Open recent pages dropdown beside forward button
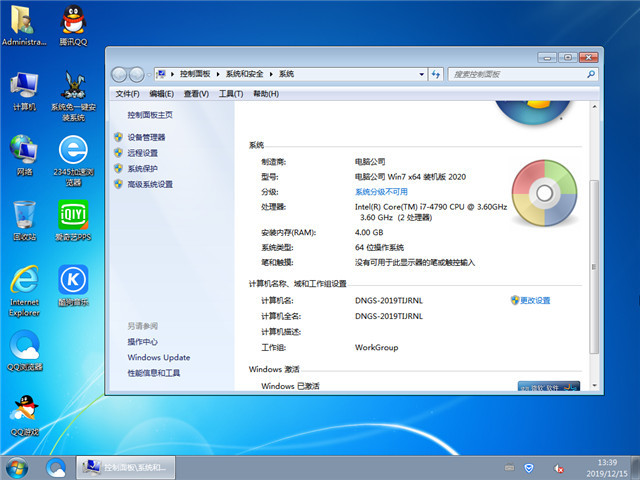Image resolution: width=640 pixels, height=480 pixels. pyautogui.click(x=149, y=74)
